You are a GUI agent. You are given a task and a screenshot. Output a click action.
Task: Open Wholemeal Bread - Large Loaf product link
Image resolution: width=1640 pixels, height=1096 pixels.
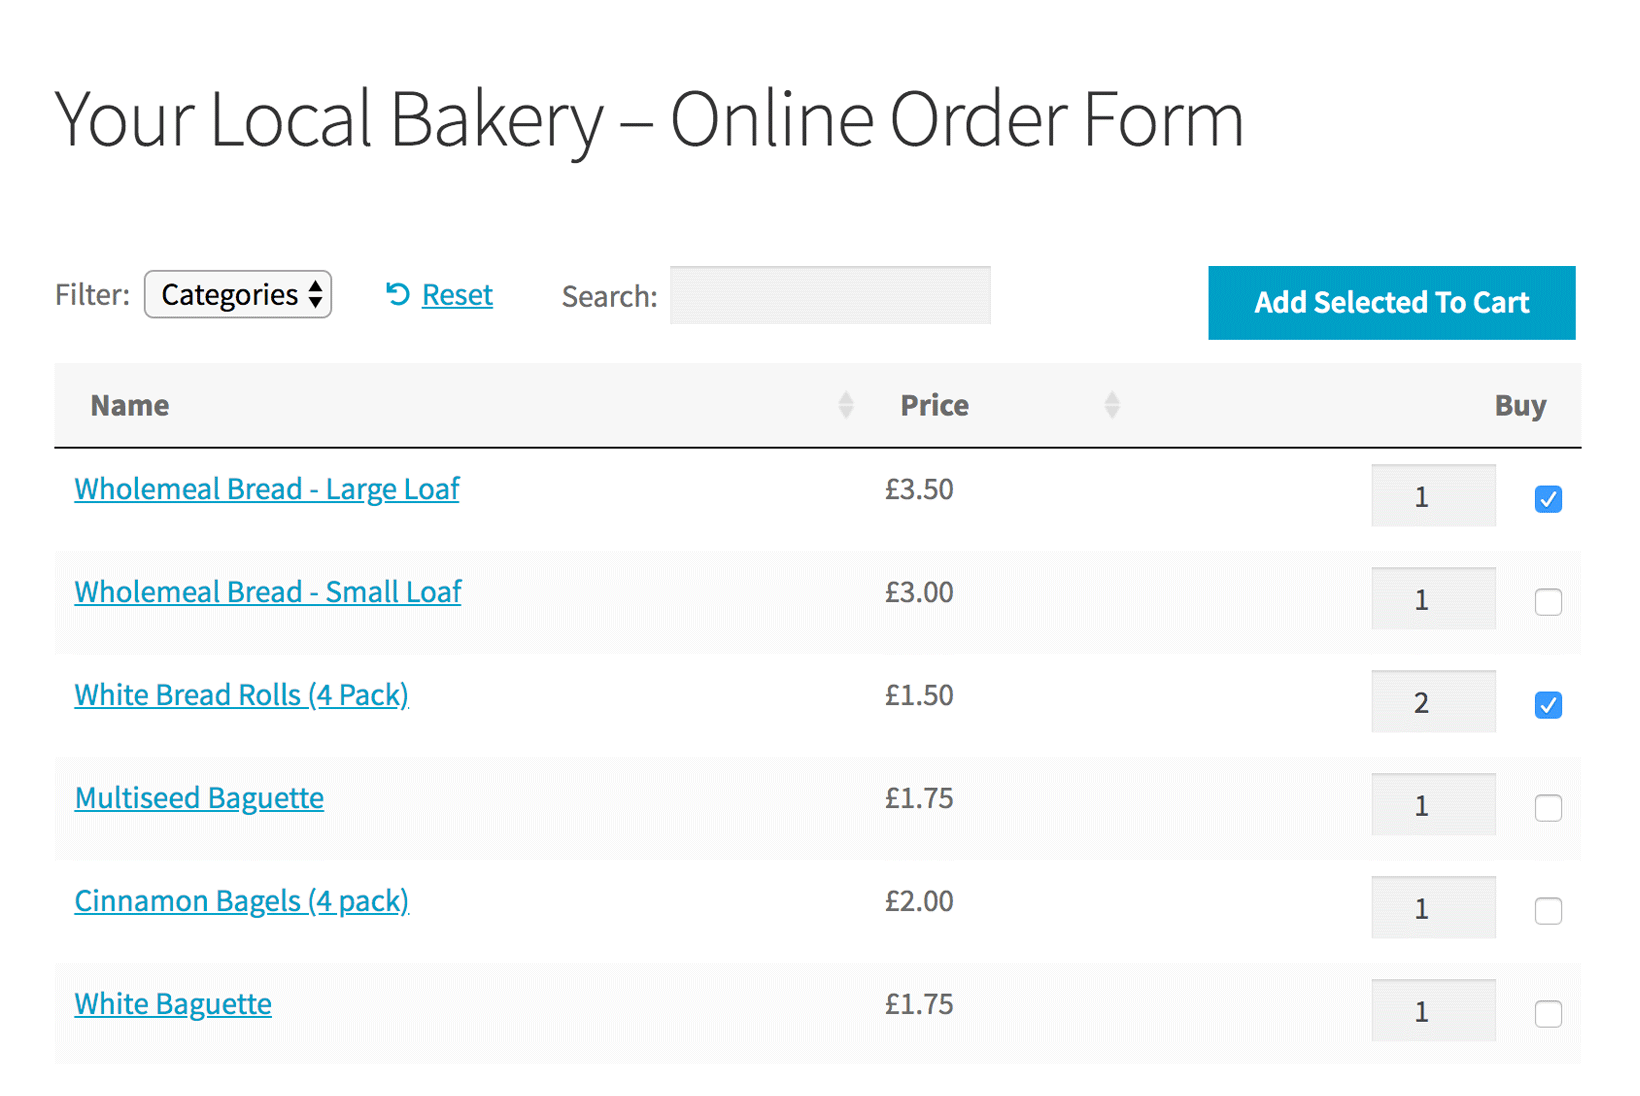click(267, 489)
